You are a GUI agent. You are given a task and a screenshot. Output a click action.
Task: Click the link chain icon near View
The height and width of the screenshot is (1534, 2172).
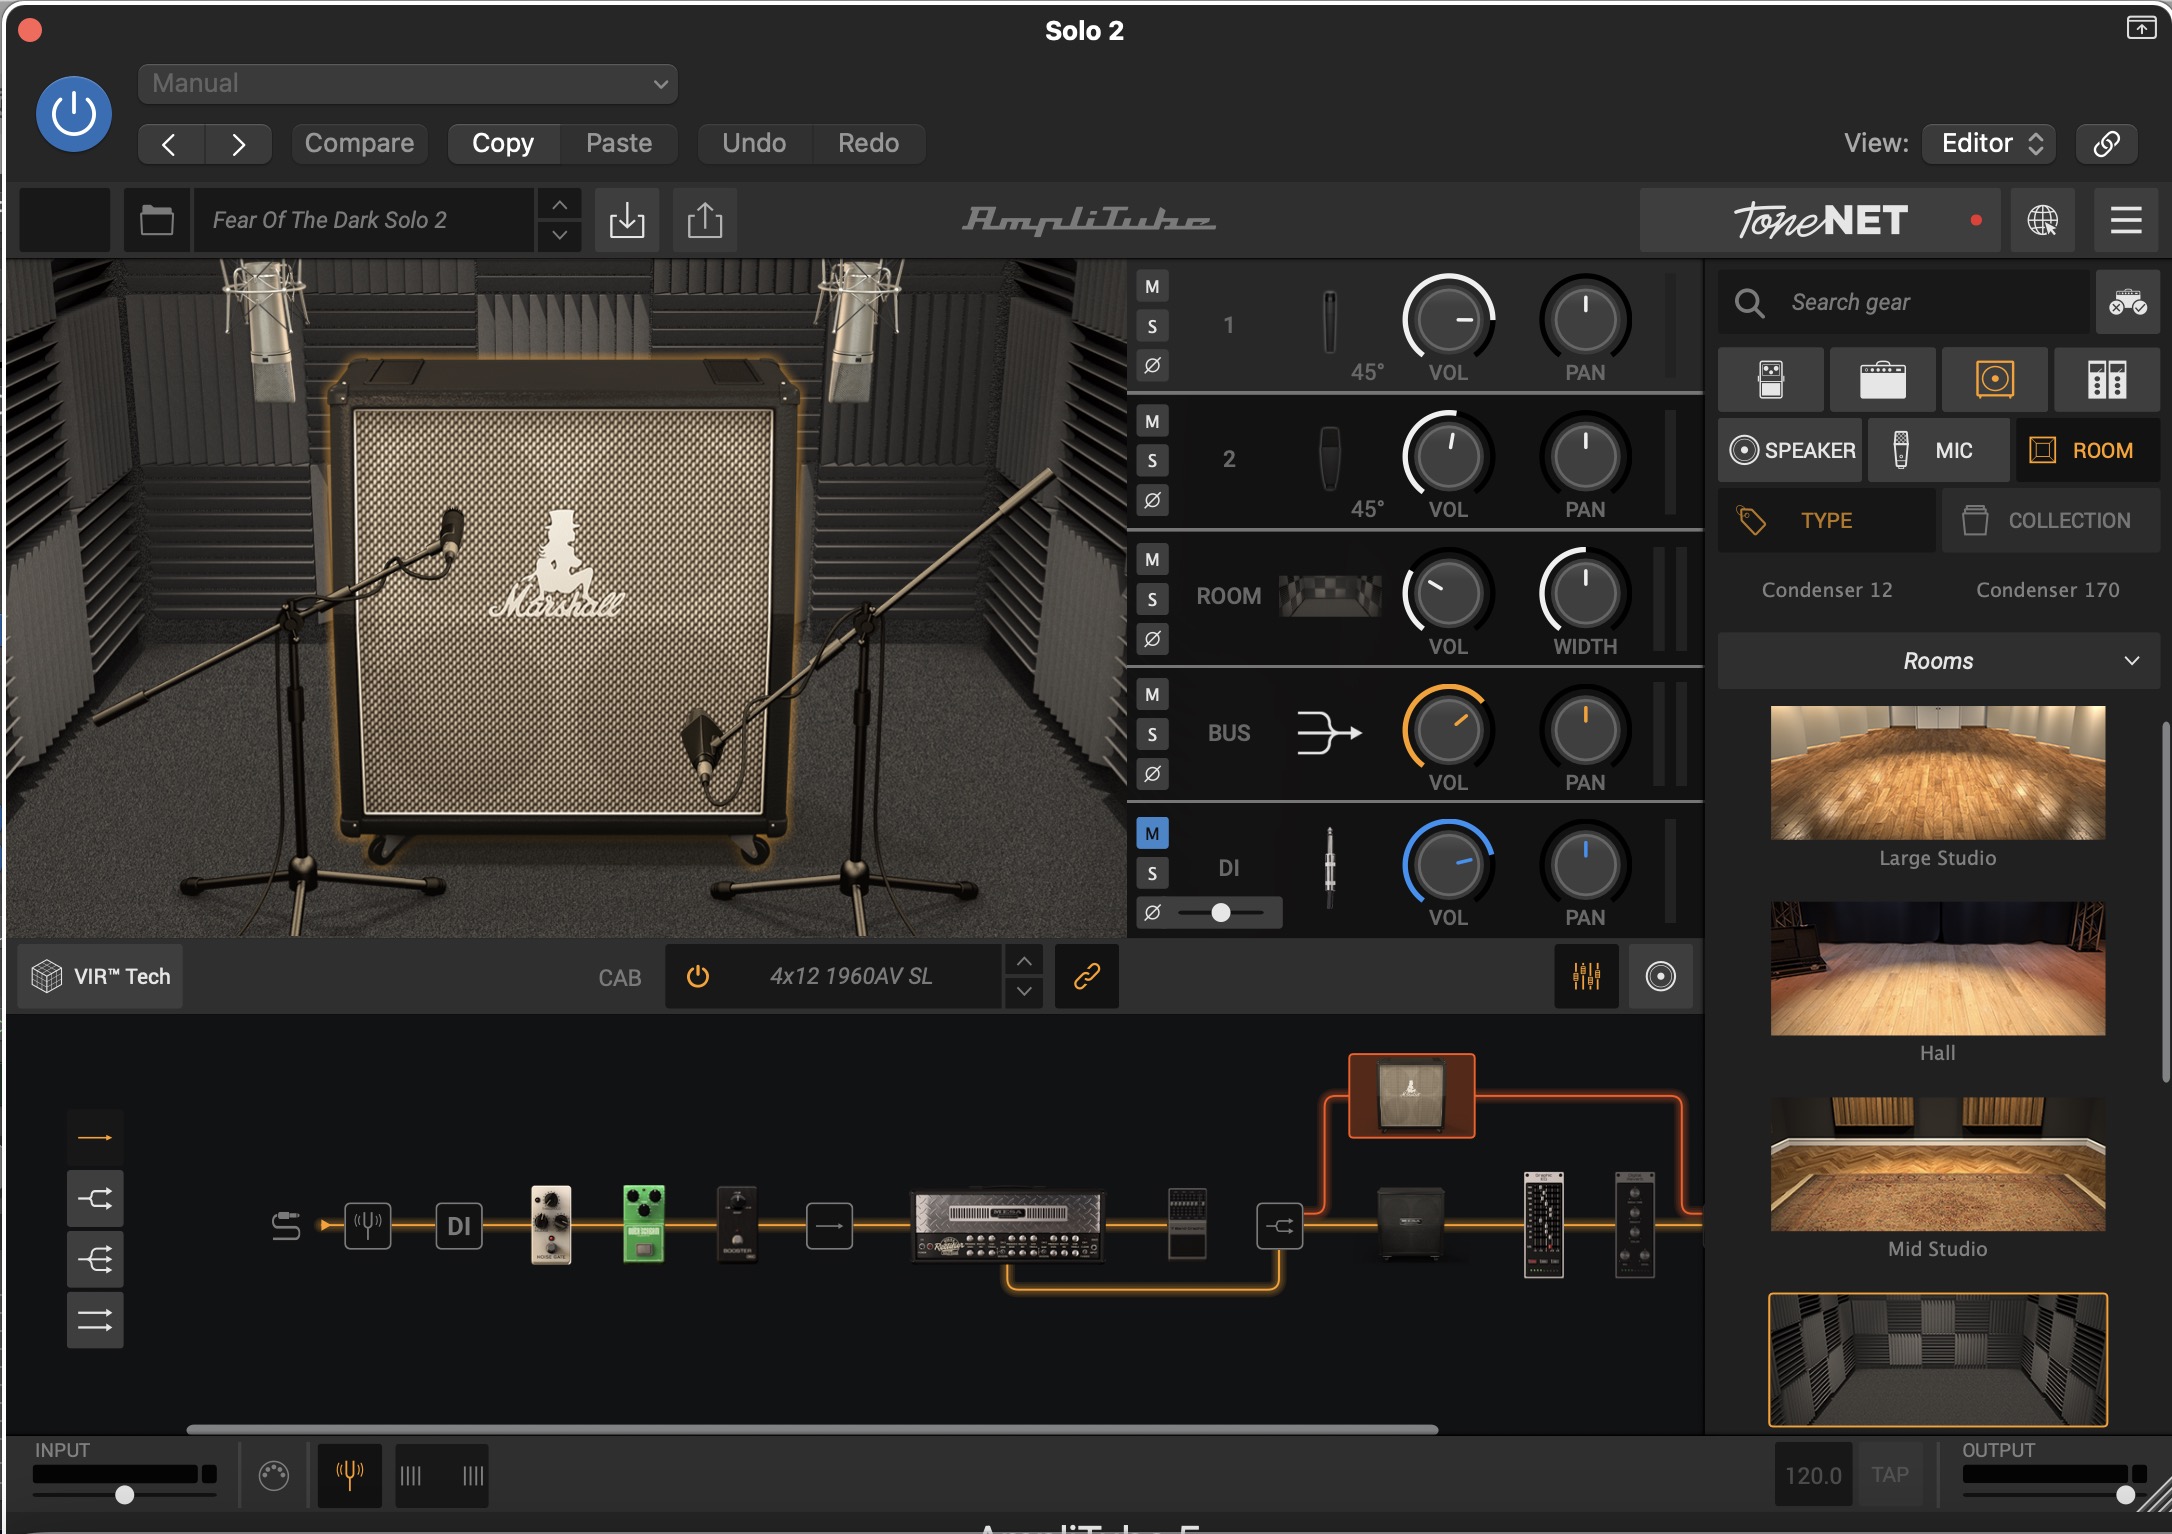[2107, 144]
